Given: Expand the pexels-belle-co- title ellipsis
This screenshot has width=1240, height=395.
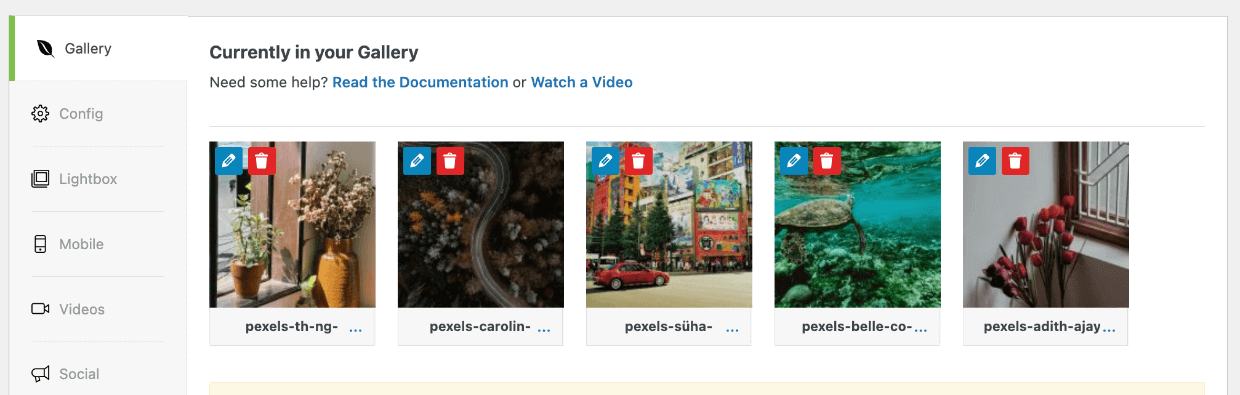Looking at the screenshot, I should click(921, 328).
